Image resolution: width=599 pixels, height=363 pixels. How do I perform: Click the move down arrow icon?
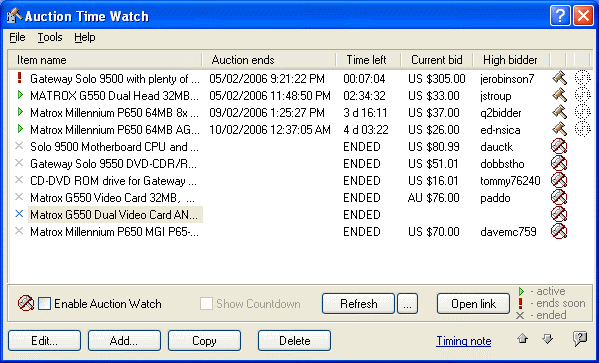[x=547, y=339]
